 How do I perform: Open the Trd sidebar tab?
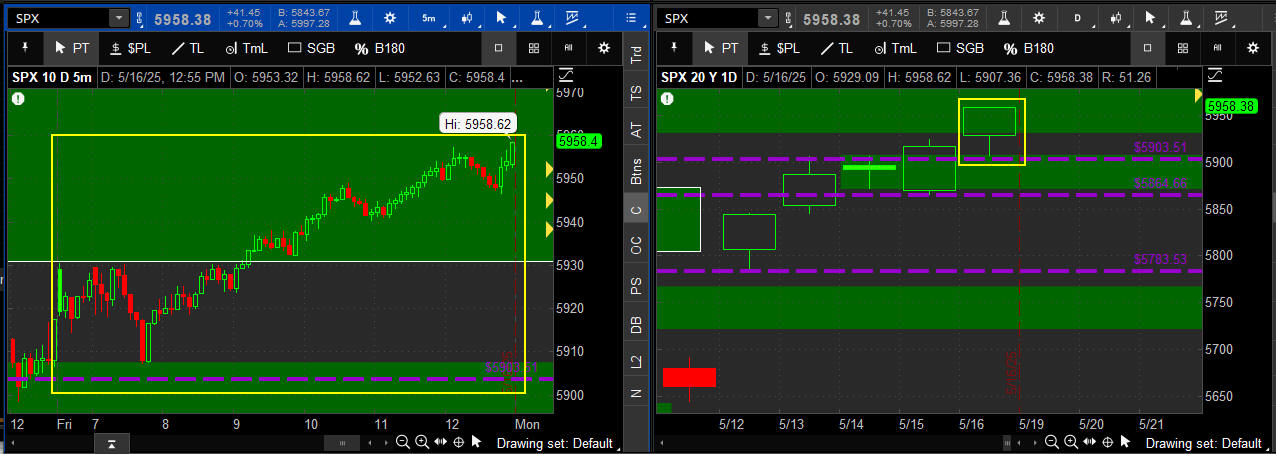(x=635, y=55)
